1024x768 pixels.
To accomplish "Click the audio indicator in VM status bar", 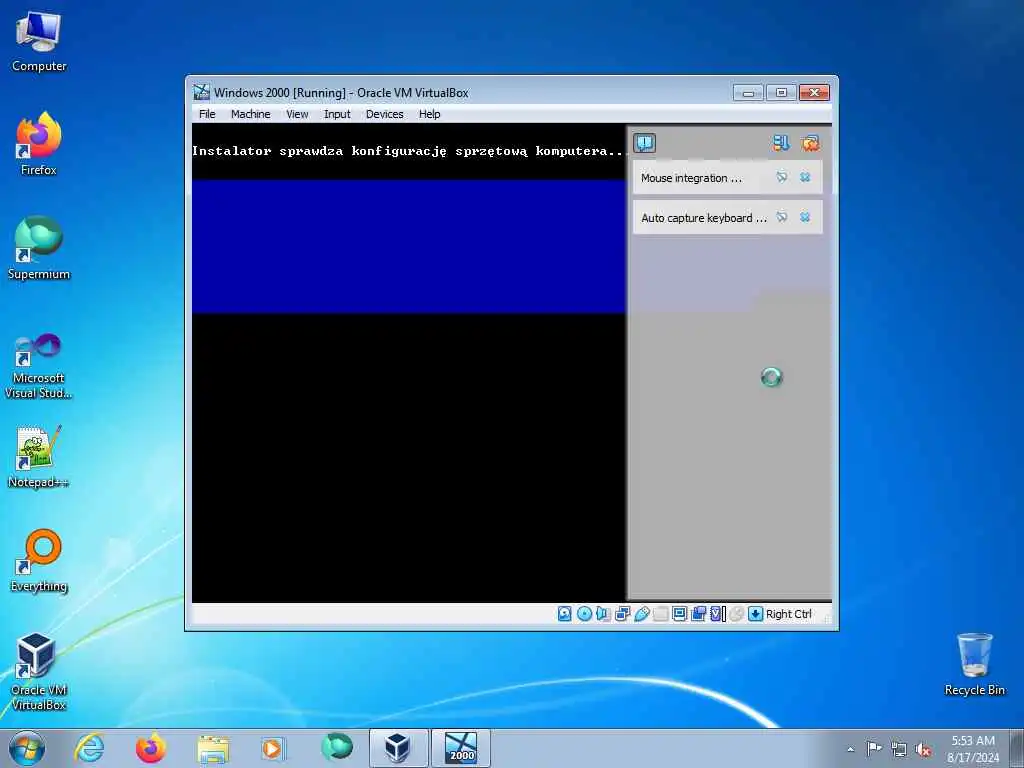I will 603,614.
